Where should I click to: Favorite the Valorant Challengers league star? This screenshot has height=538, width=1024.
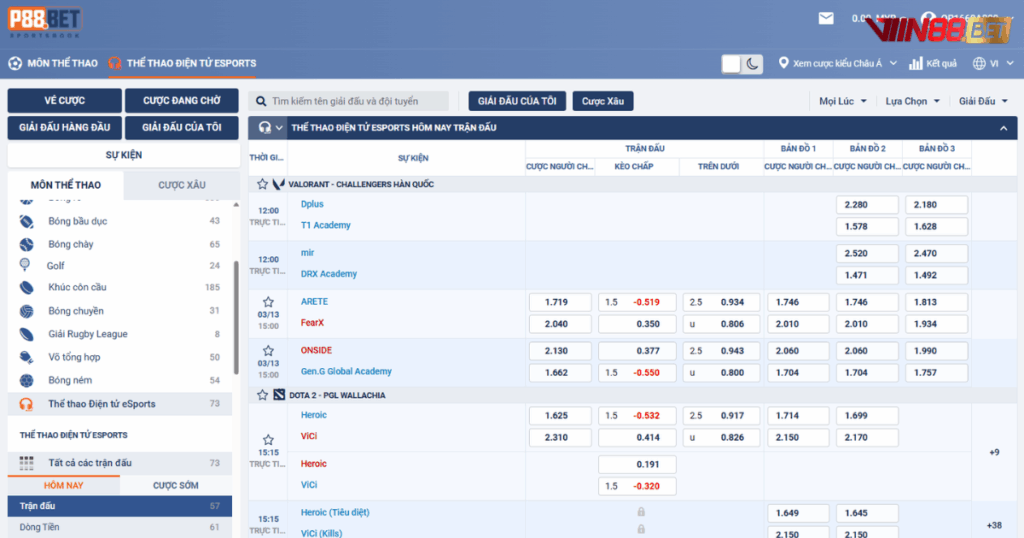(262, 184)
